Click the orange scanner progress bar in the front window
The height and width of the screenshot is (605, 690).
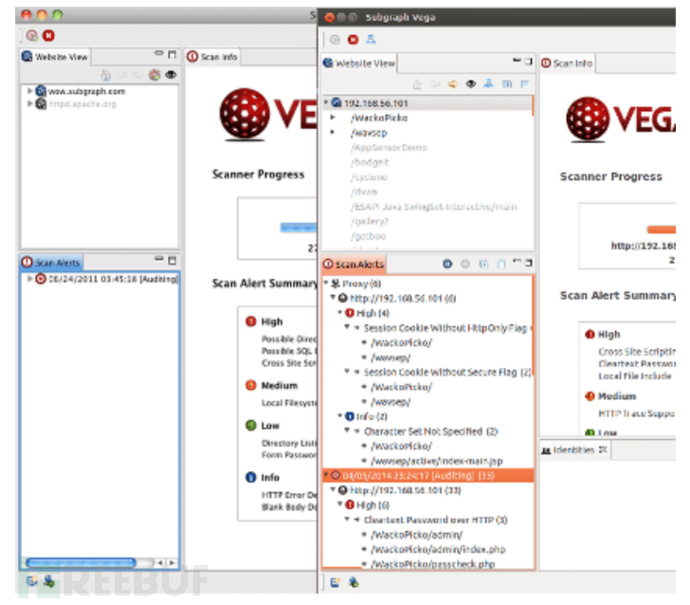coord(661,229)
